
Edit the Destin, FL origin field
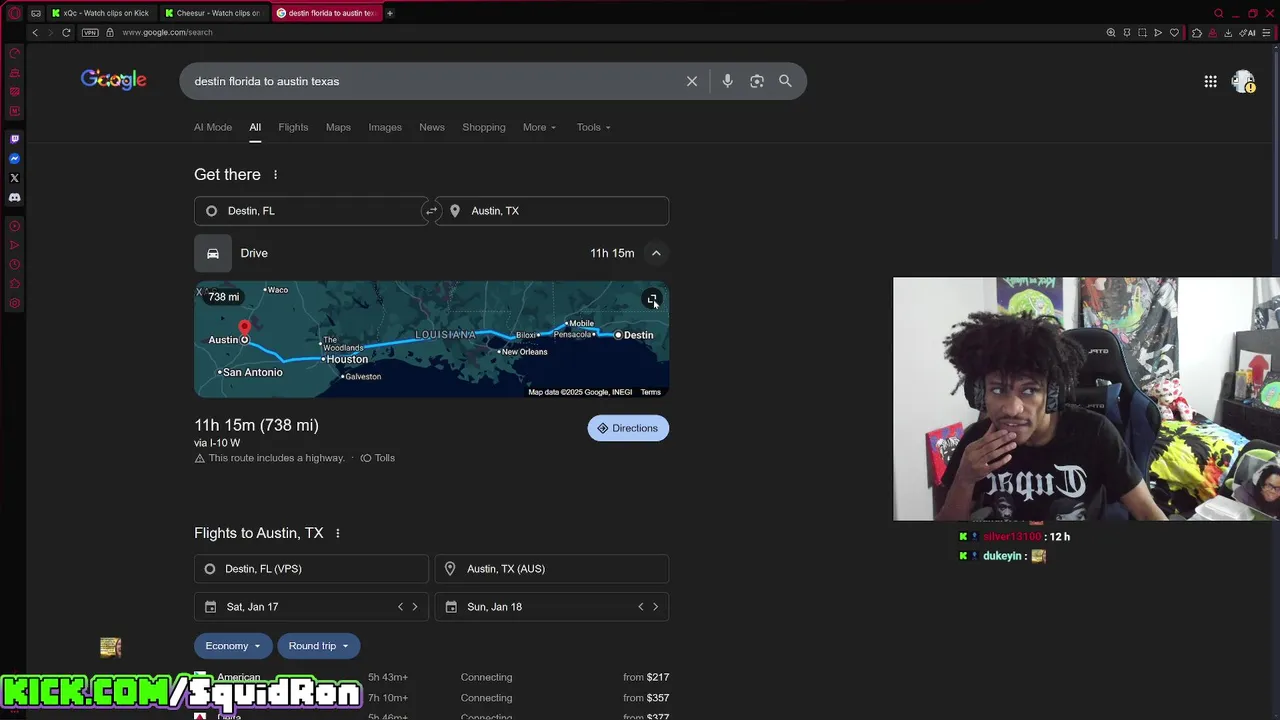(x=311, y=211)
